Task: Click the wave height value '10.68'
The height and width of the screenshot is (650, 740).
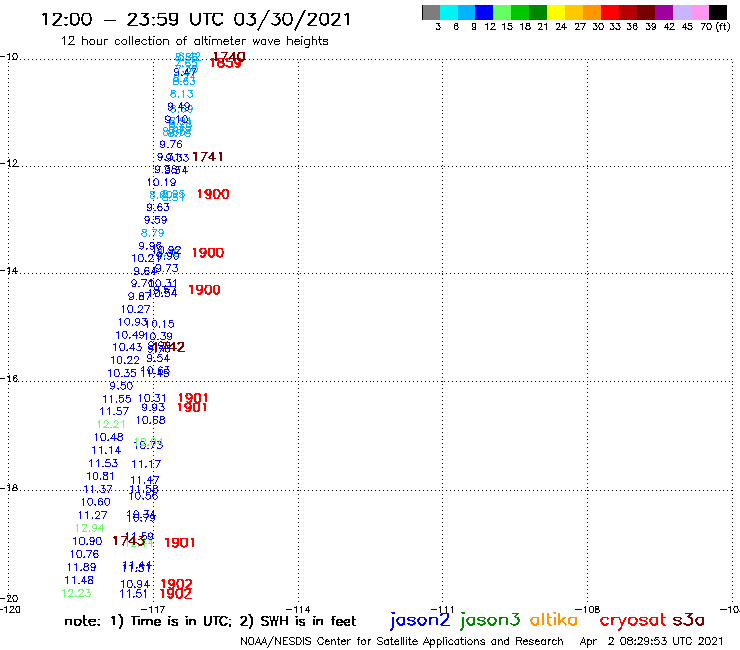Action: [151, 420]
